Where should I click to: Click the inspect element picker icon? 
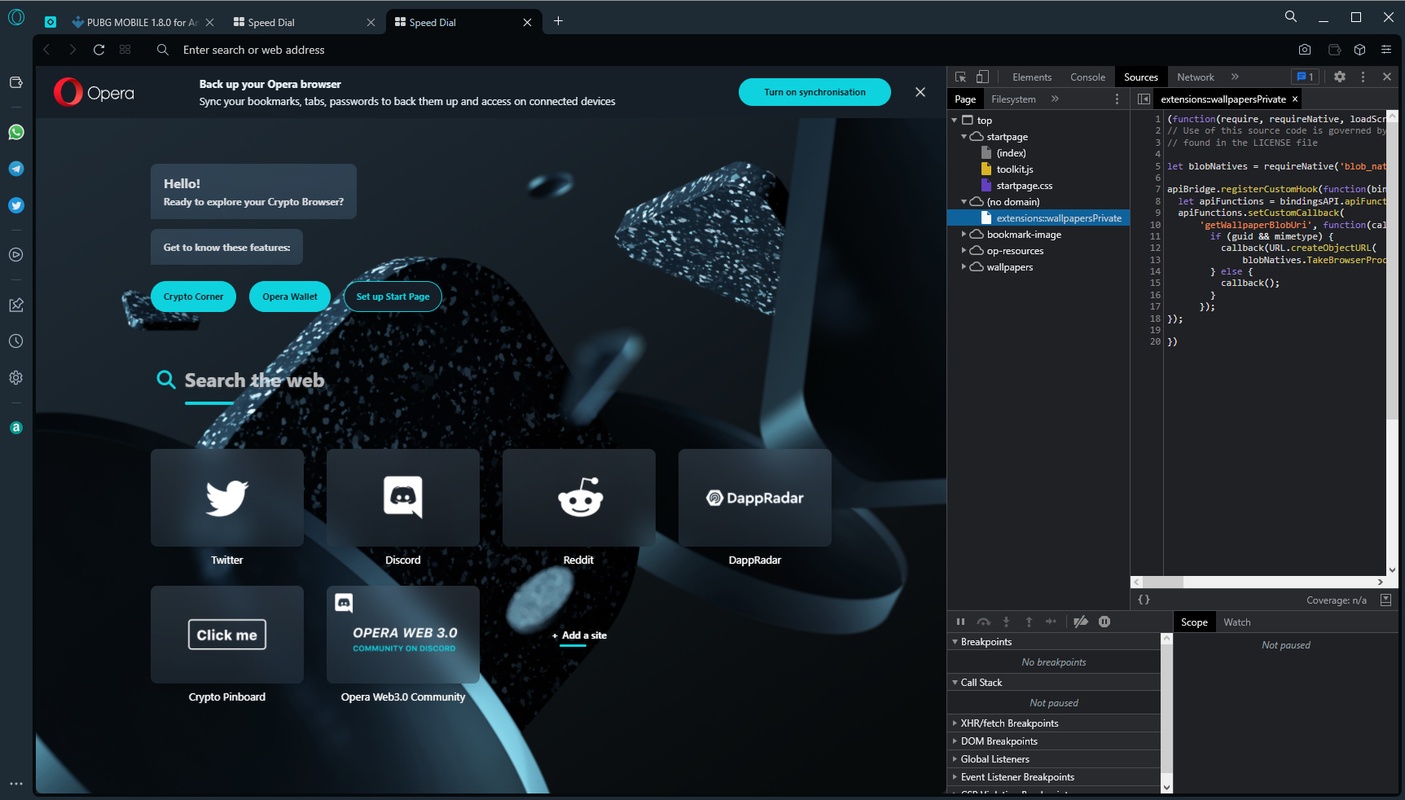tap(960, 77)
